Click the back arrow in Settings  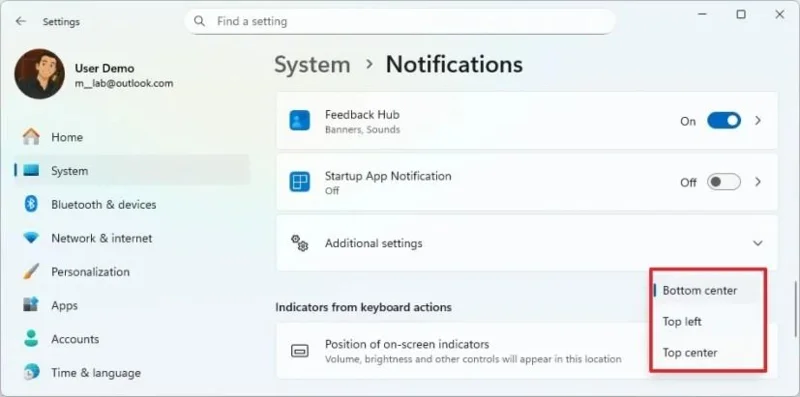pos(20,21)
